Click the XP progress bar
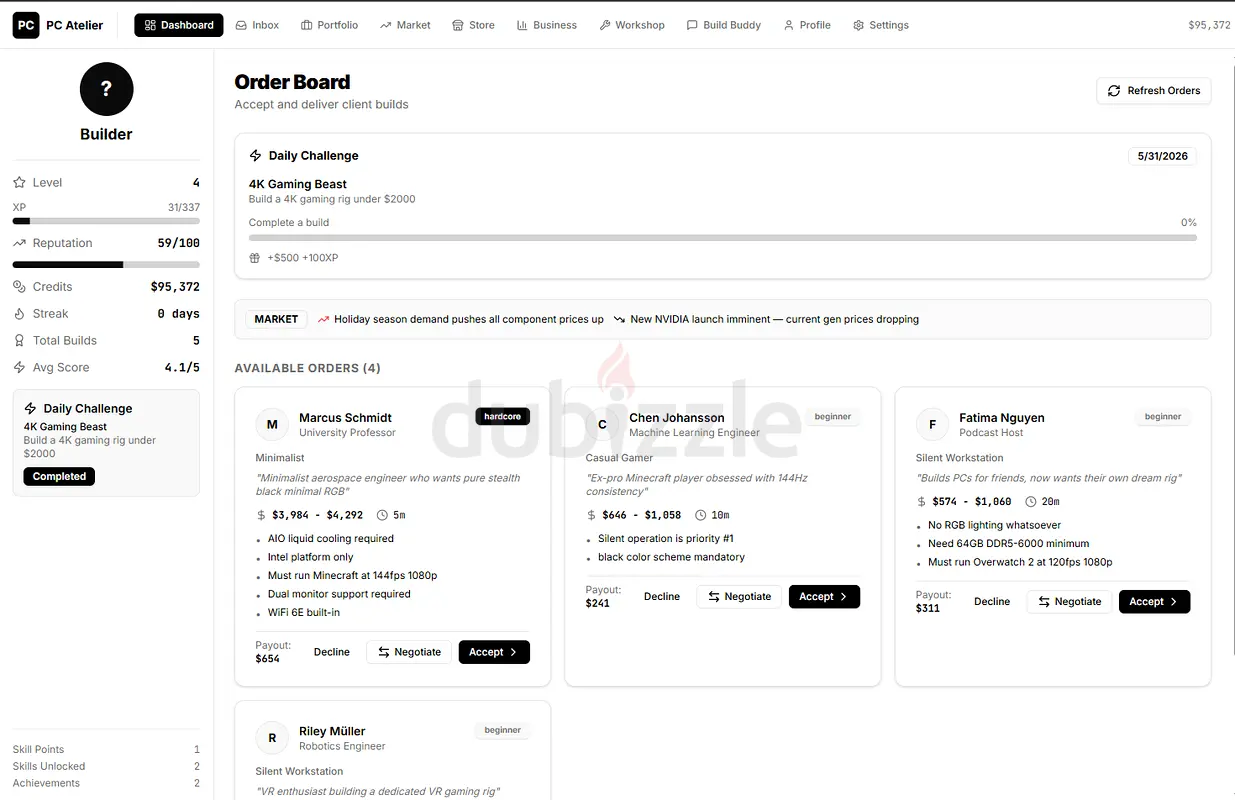The width and height of the screenshot is (1235, 800). [x=106, y=221]
